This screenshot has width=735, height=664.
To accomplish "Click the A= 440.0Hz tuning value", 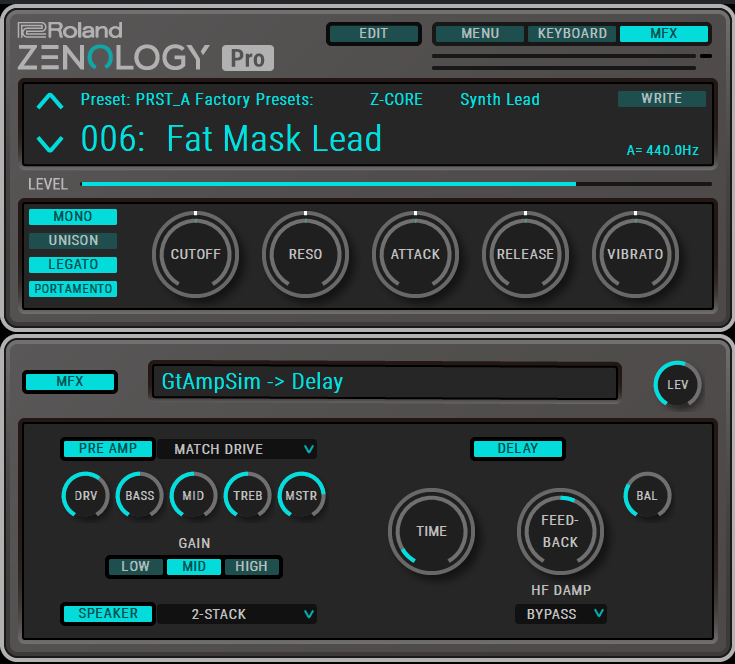I will tap(662, 150).
